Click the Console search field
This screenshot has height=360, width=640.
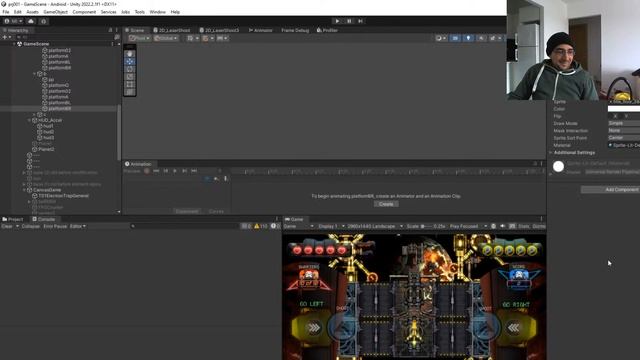pos(184,226)
